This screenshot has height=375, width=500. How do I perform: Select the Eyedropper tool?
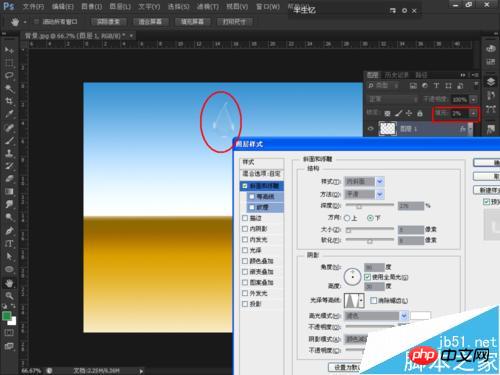(x=9, y=114)
